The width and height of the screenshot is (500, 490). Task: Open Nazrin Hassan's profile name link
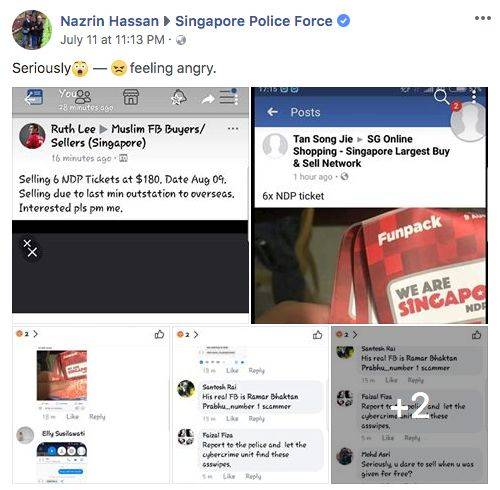click(109, 21)
